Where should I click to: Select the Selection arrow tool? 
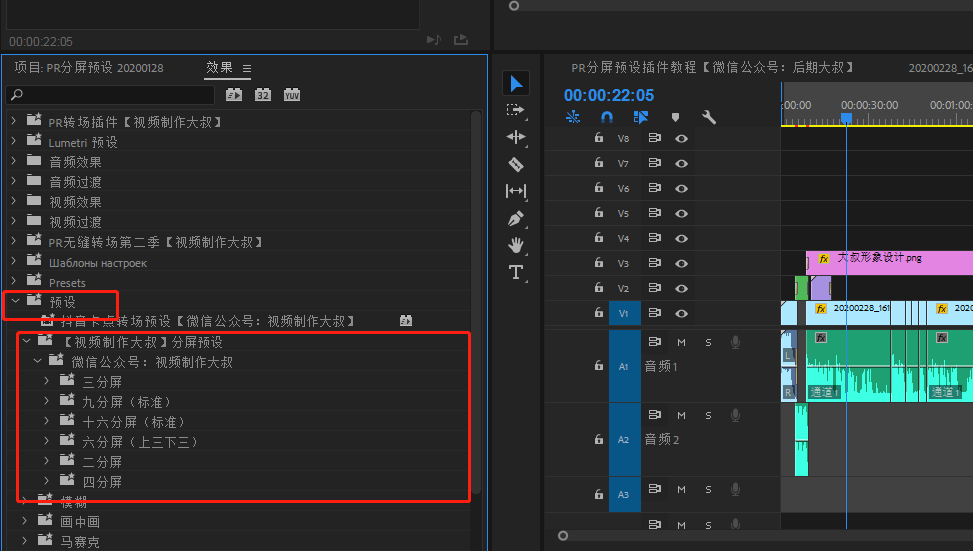point(516,83)
